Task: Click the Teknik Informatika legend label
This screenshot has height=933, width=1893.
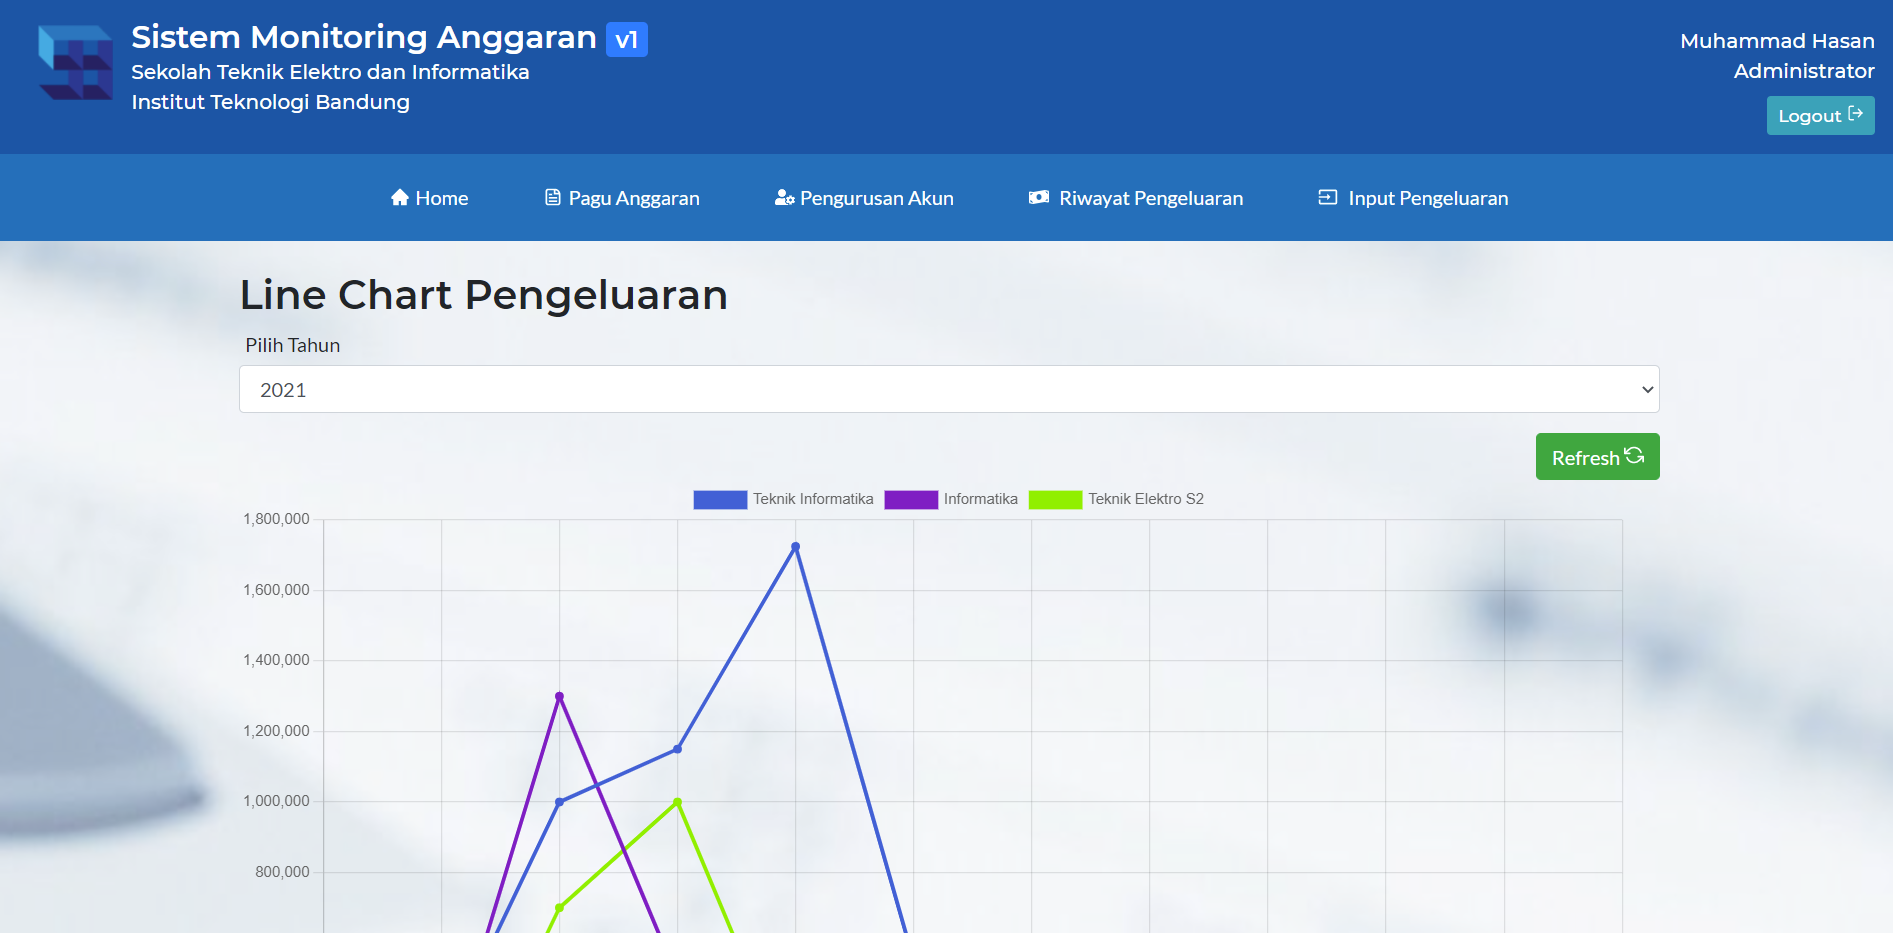Action: [x=813, y=499]
